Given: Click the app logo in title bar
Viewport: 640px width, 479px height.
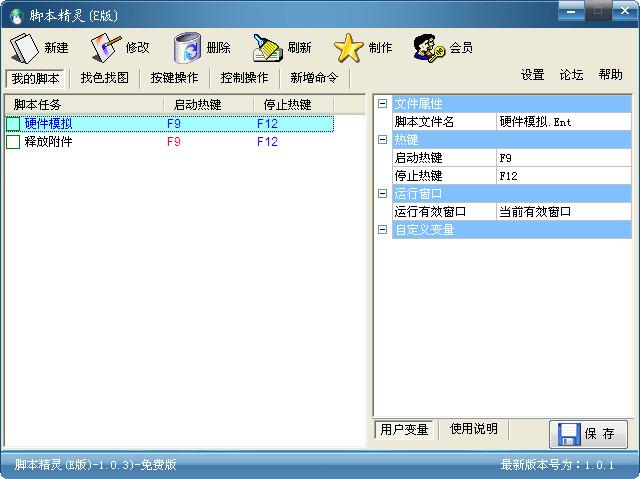Looking at the screenshot, I should pos(17,16).
